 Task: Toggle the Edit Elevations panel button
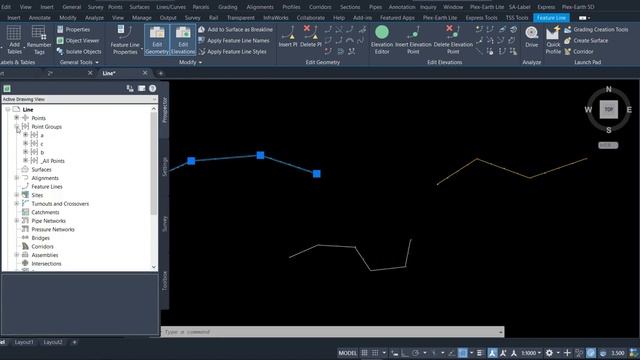click(183, 40)
